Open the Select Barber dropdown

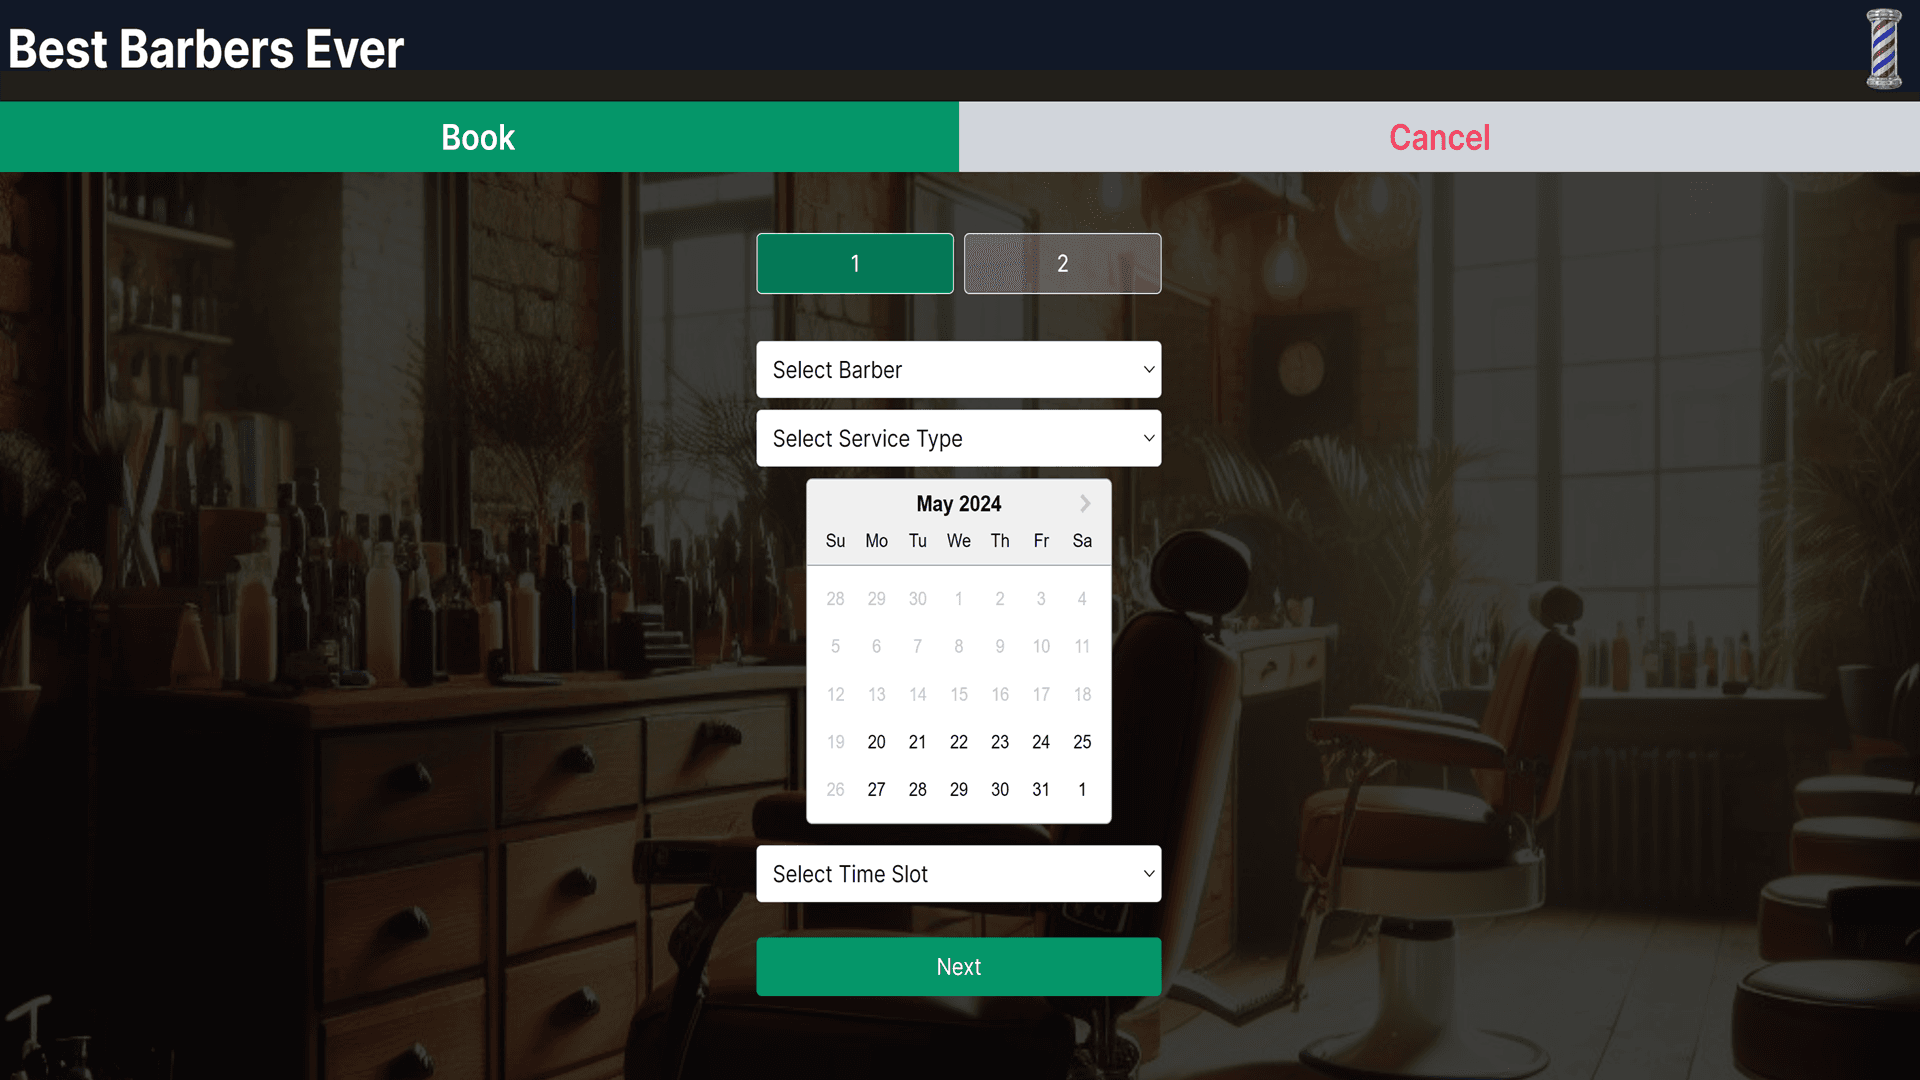pyautogui.click(x=959, y=369)
